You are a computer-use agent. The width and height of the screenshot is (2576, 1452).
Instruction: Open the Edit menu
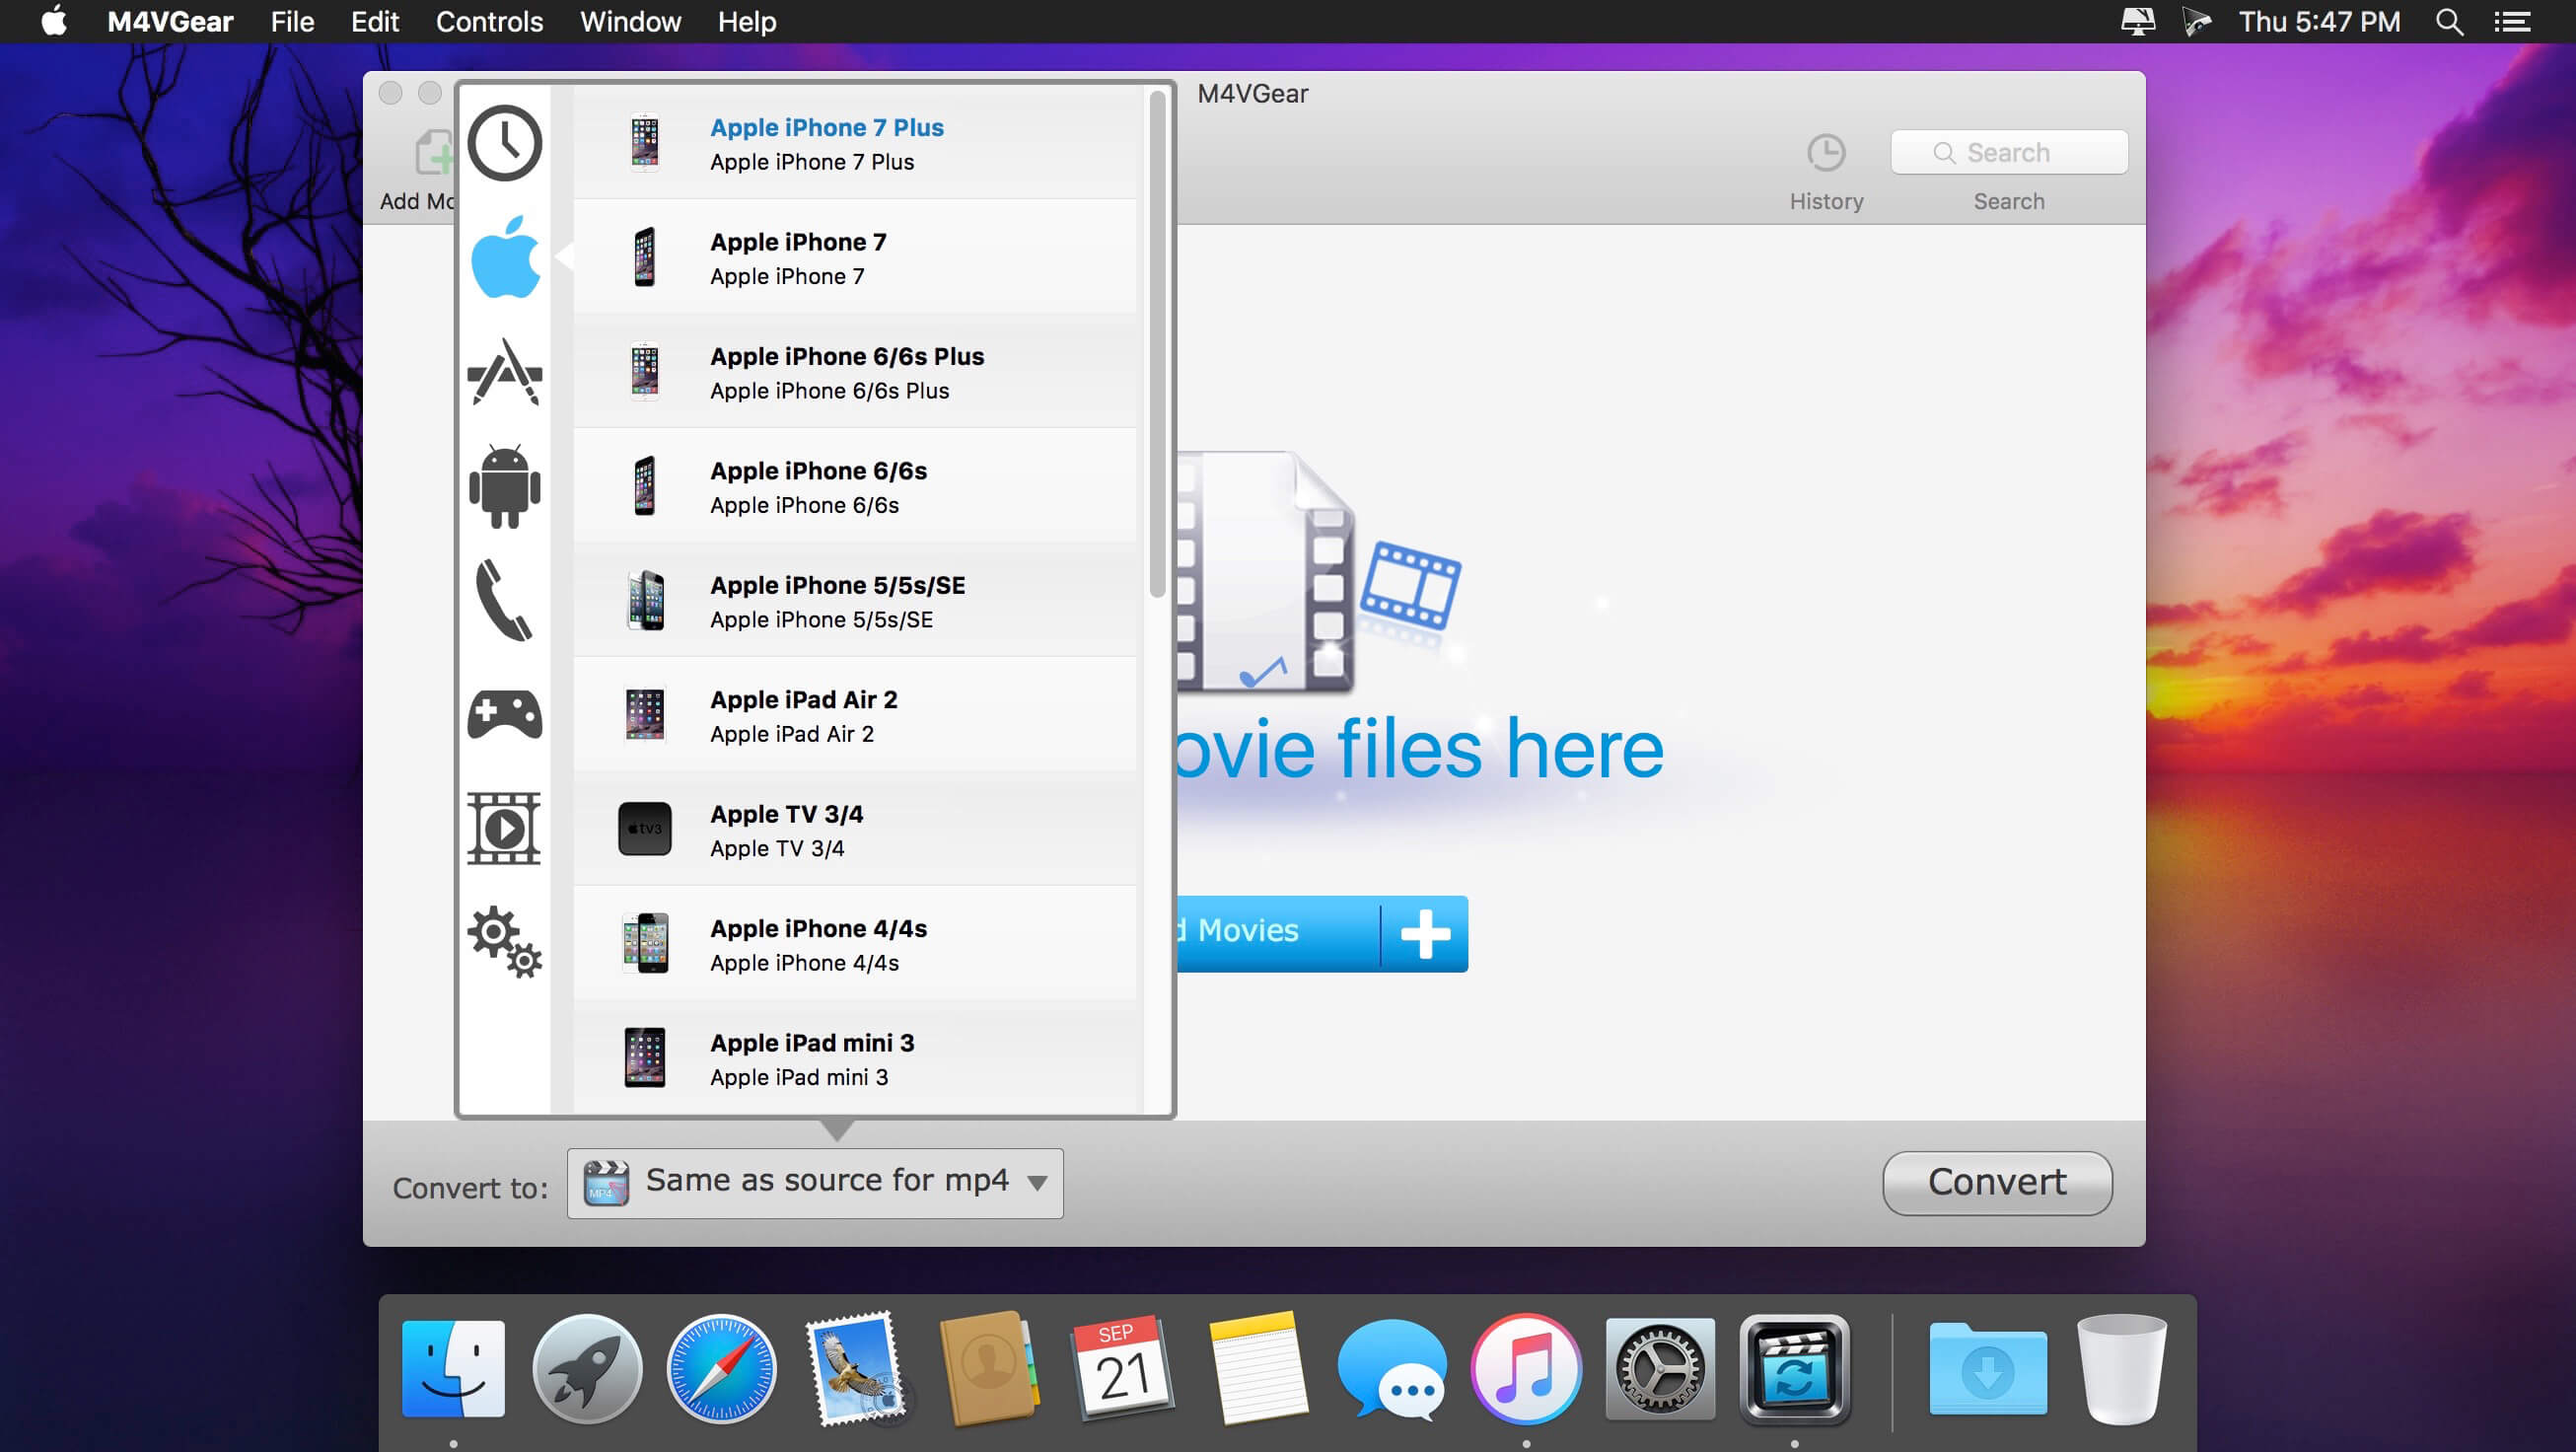tap(375, 21)
